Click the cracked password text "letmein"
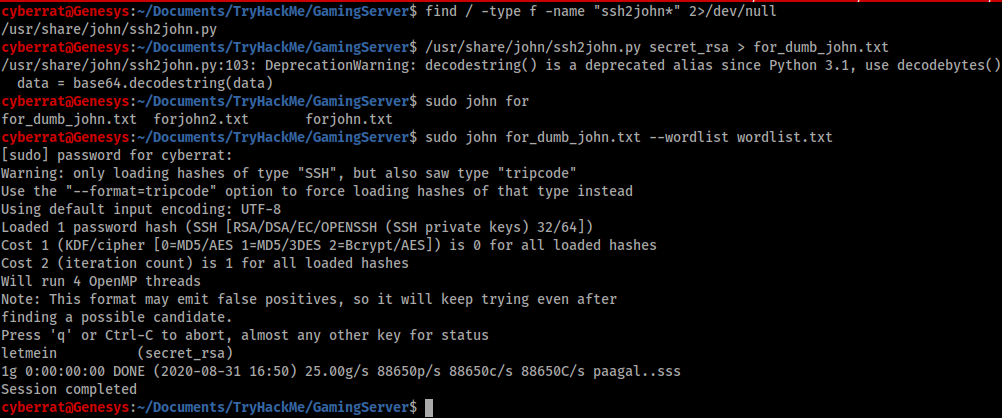The width and height of the screenshot is (1002, 418). (29, 353)
